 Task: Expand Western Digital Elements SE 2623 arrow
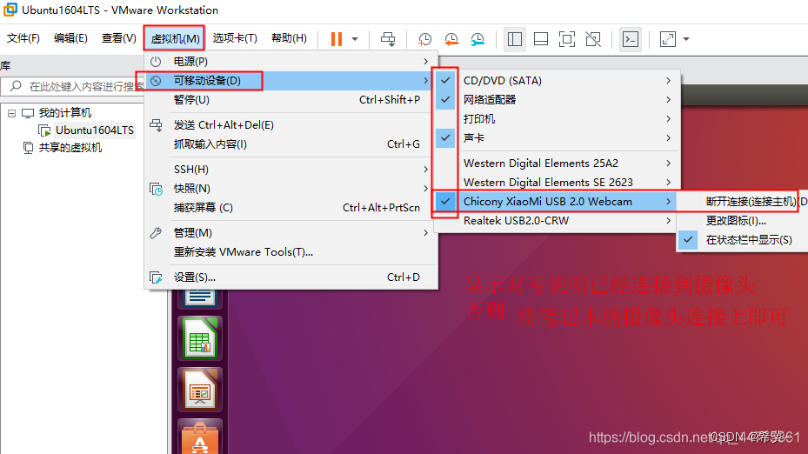(668, 182)
